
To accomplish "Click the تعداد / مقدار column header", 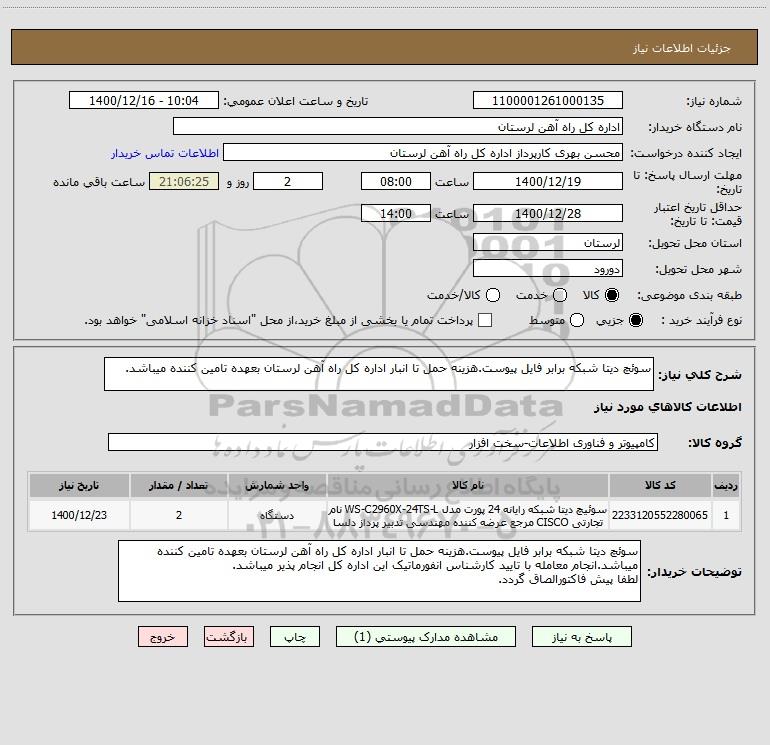I will pos(179,485).
